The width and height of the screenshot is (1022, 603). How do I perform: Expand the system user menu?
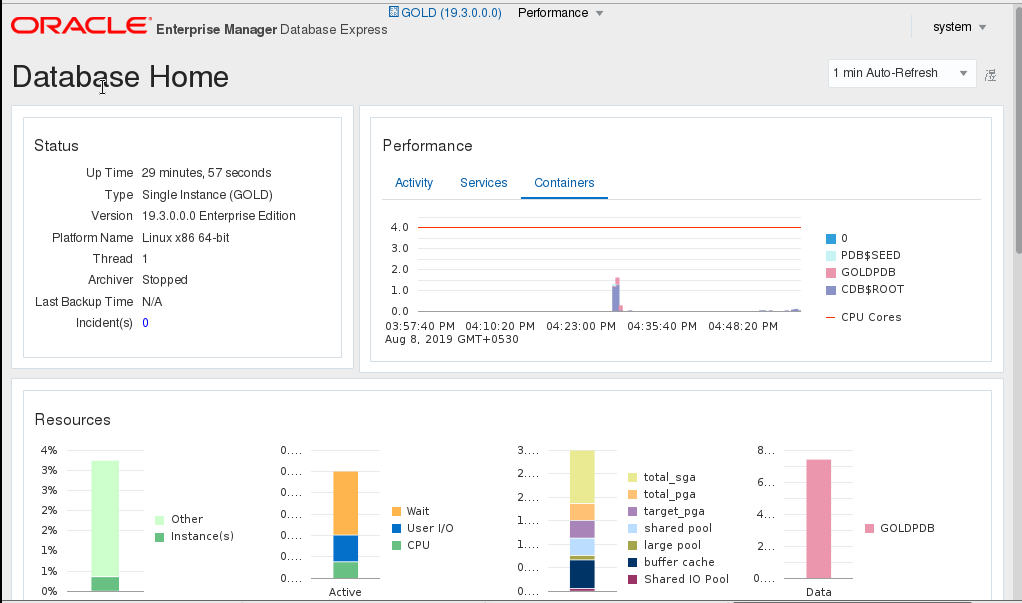tap(959, 27)
